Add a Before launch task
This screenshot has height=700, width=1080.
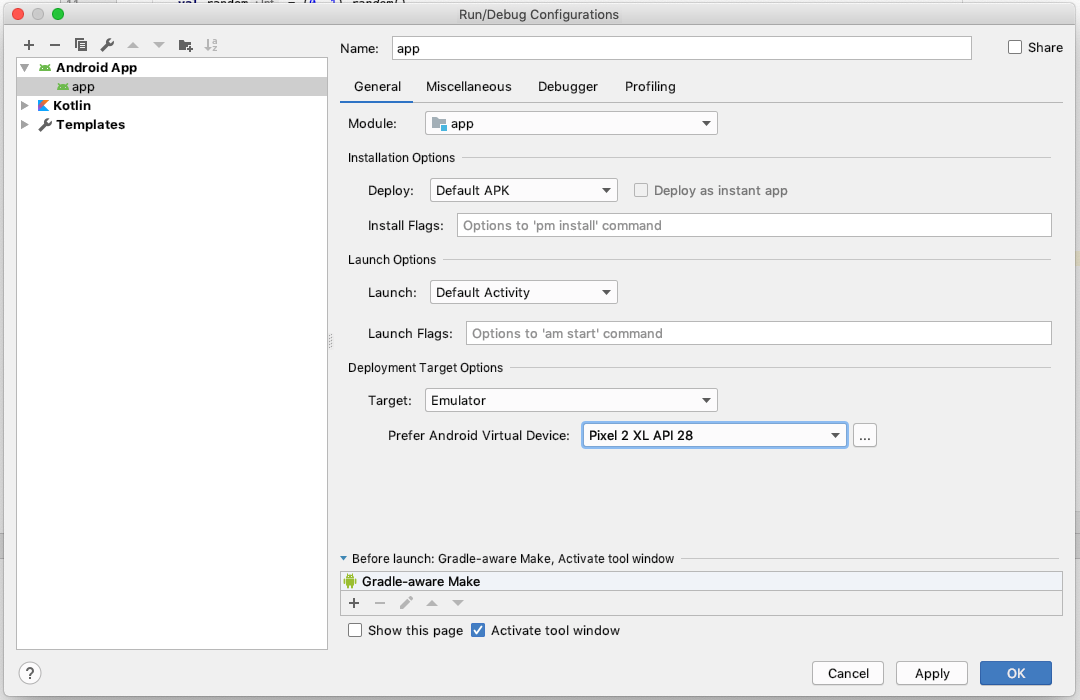coord(354,603)
